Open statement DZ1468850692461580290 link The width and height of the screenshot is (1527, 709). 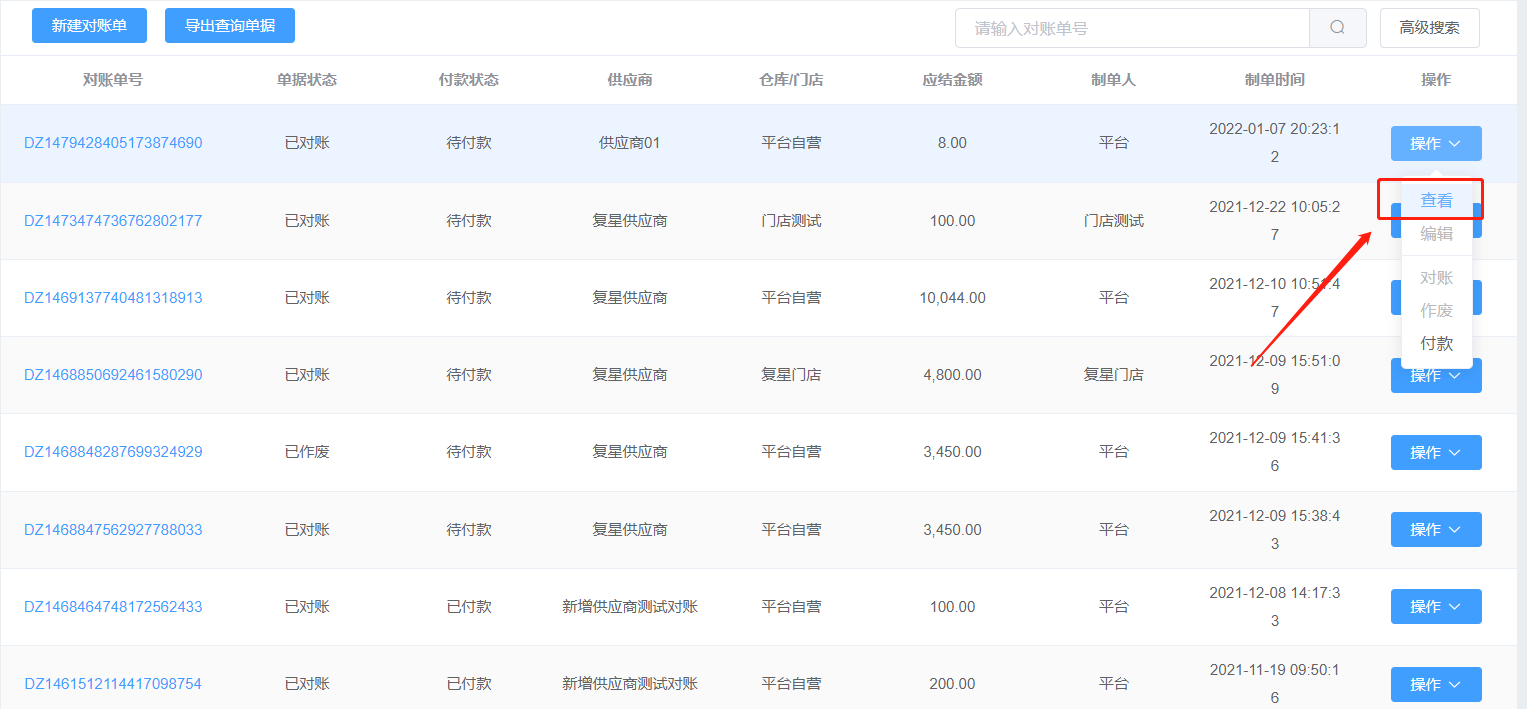tap(113, 375)
